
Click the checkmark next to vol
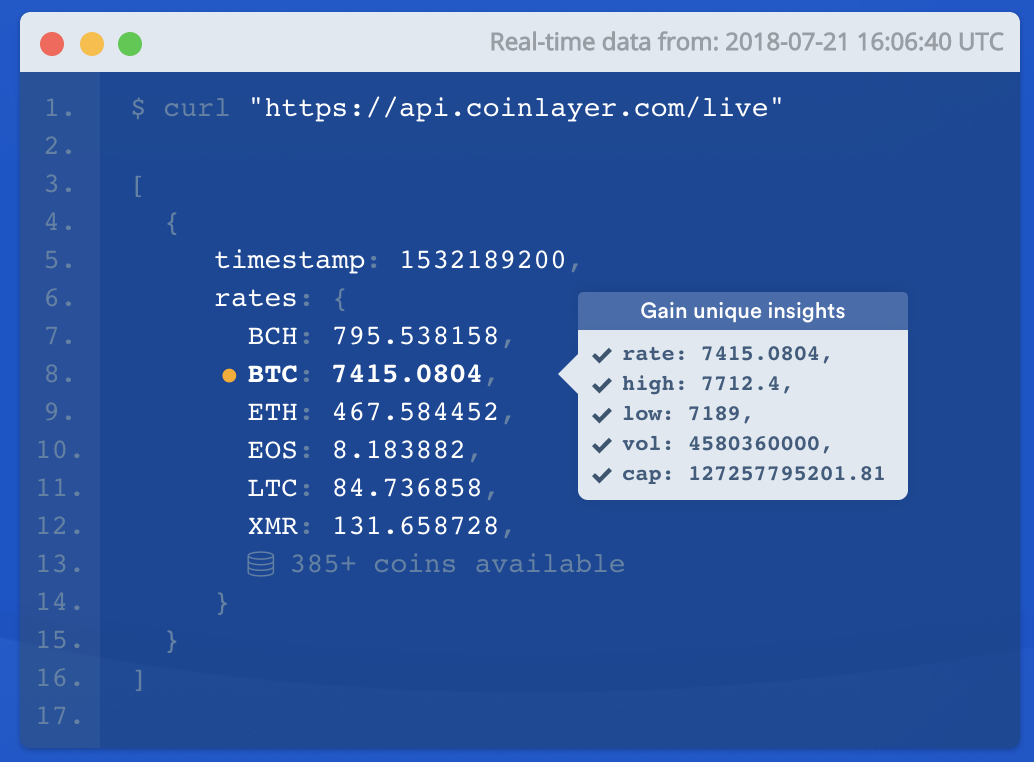pos(601,446)
